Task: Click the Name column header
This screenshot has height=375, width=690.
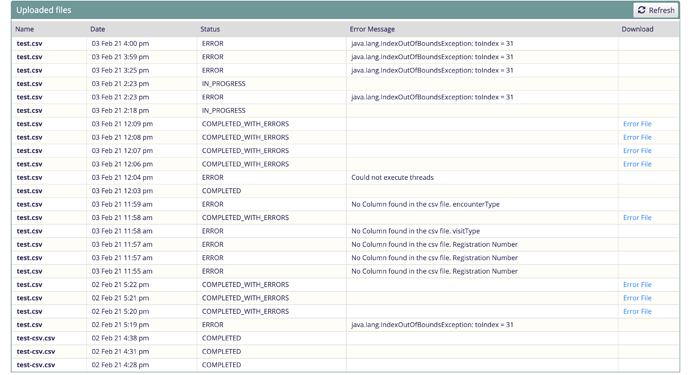Action: [25, 29]
